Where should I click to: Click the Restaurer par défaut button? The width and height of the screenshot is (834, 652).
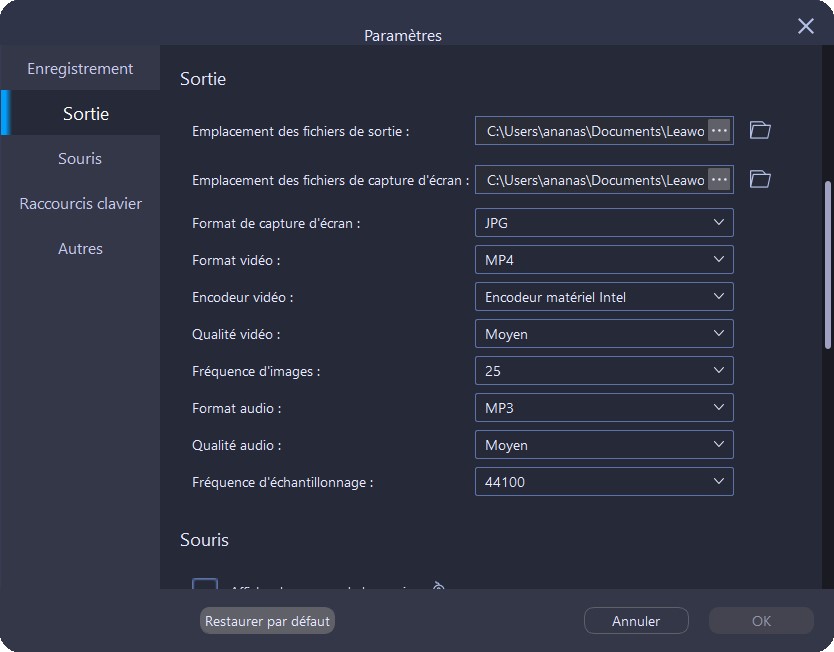point(267,621)
